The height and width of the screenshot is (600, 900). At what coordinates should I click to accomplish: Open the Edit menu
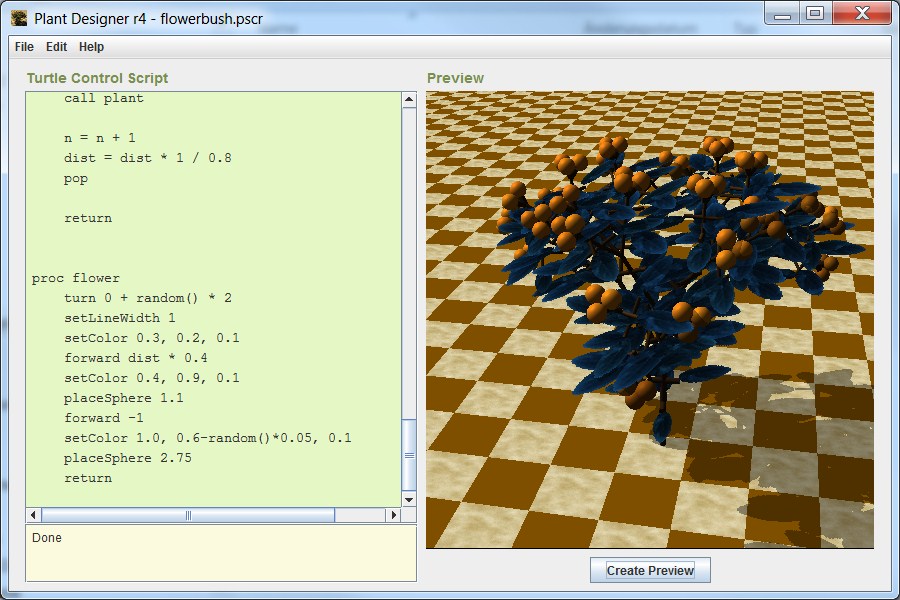coord(56,47)
